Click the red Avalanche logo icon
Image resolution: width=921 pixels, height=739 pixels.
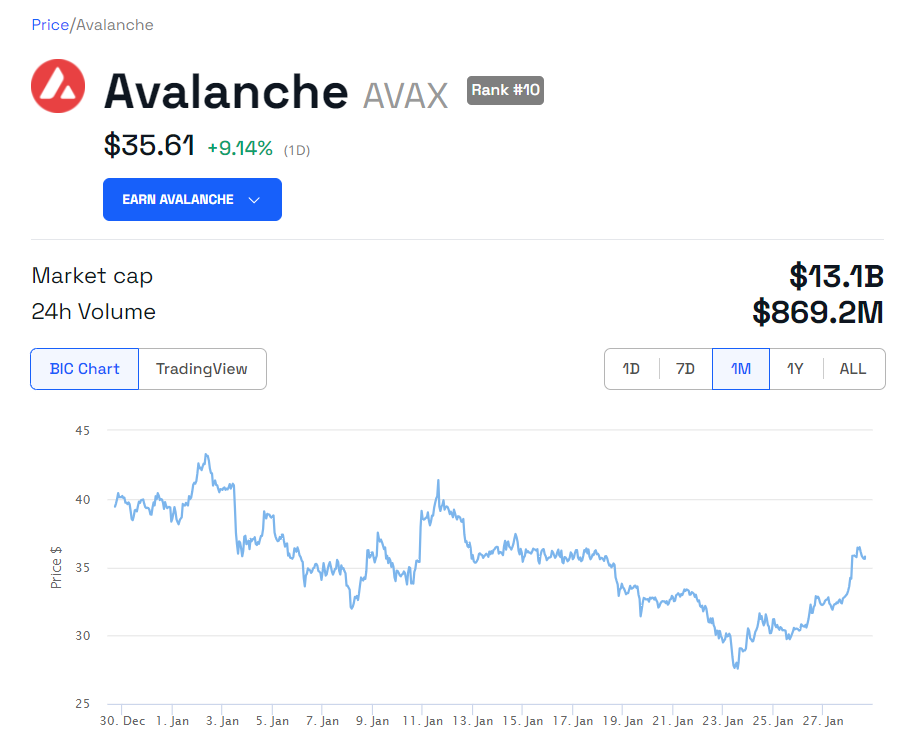(x=58, y=86)
